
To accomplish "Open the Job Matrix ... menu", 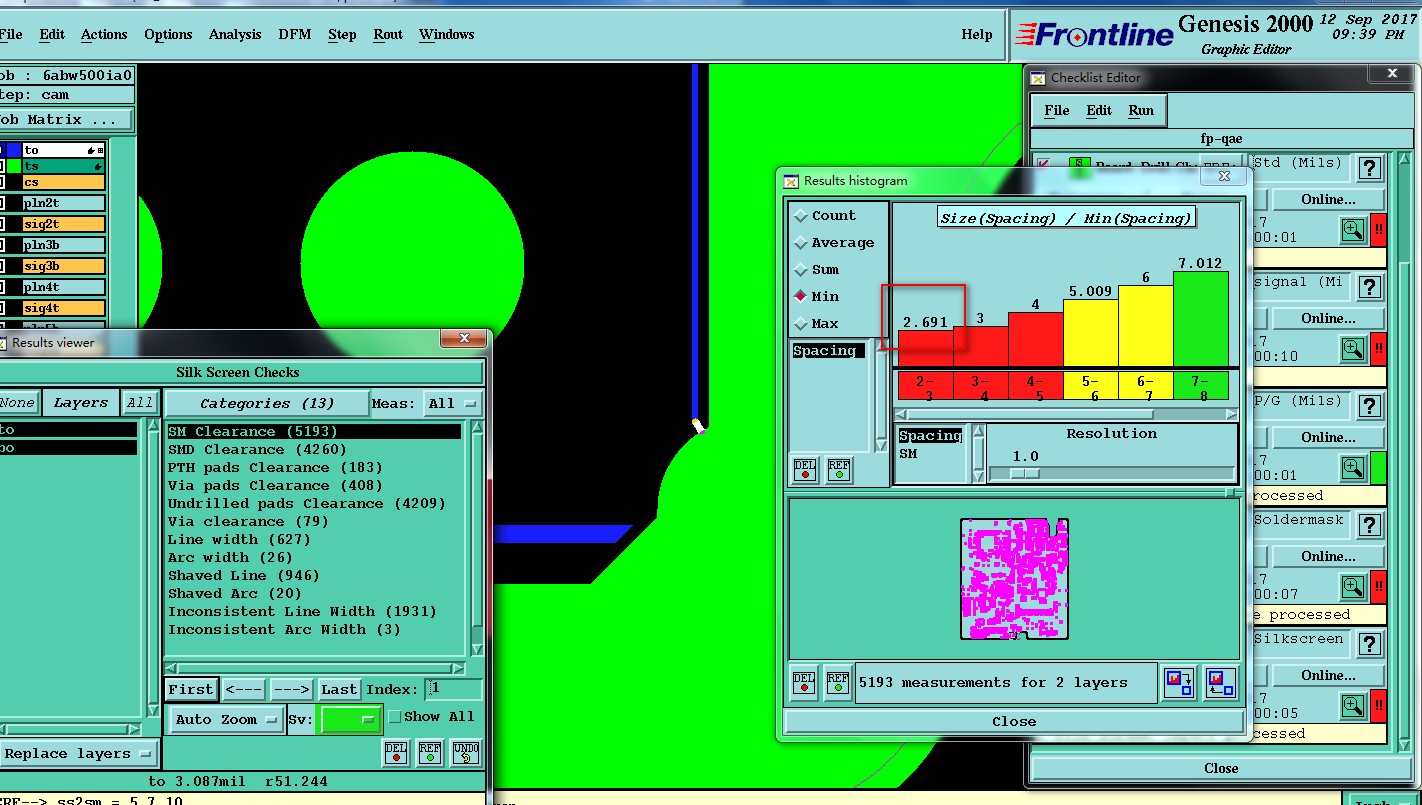I will pyautogui.click(x=66, y=120).
